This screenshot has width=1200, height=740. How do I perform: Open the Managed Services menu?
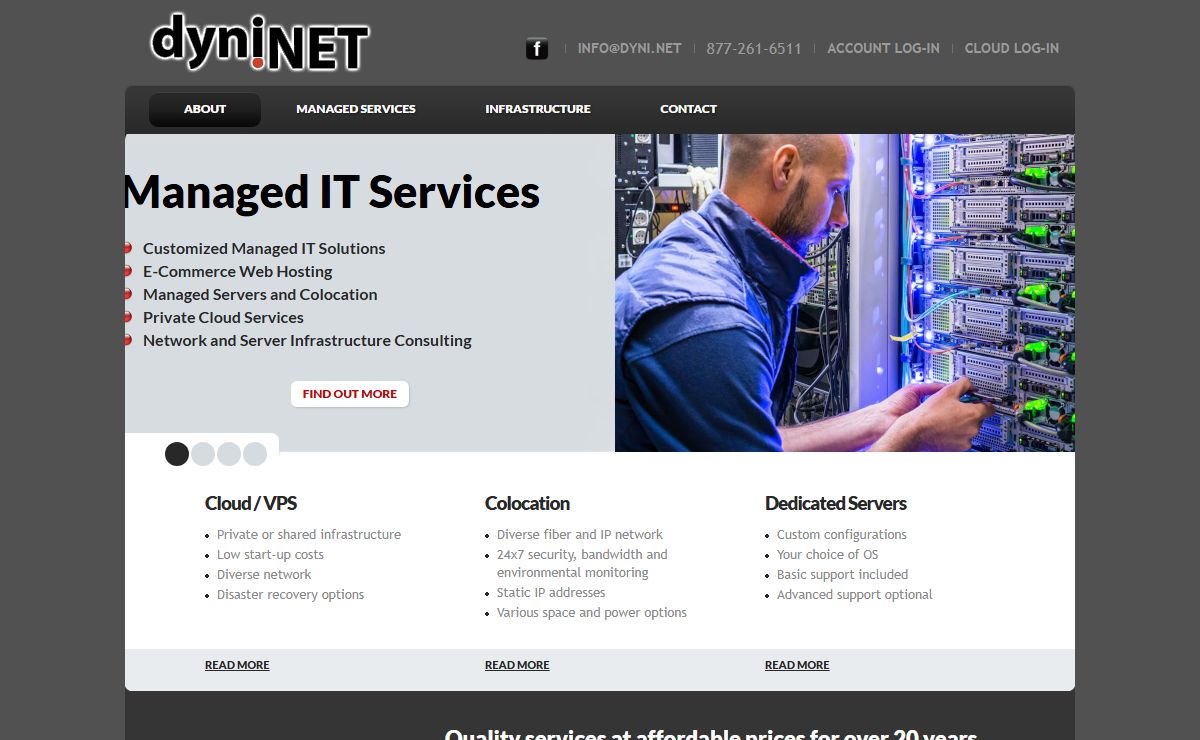coord(356,109)
